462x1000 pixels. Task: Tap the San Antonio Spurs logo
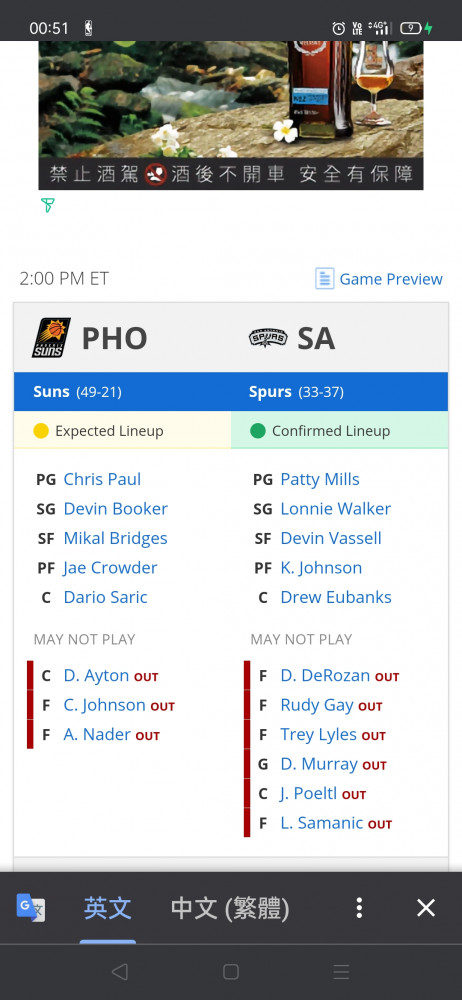(268, 339)
